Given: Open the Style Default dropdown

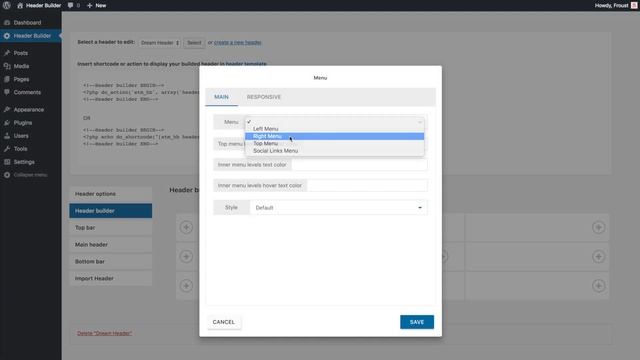Looking at the screenshot, I should pyautogui.click(x=338, y=208).
